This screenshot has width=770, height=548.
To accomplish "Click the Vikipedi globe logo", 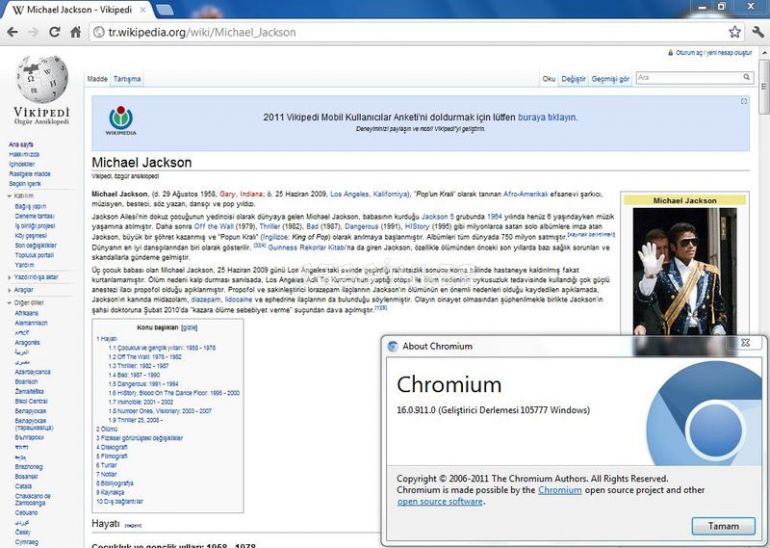I will point(42,80).
